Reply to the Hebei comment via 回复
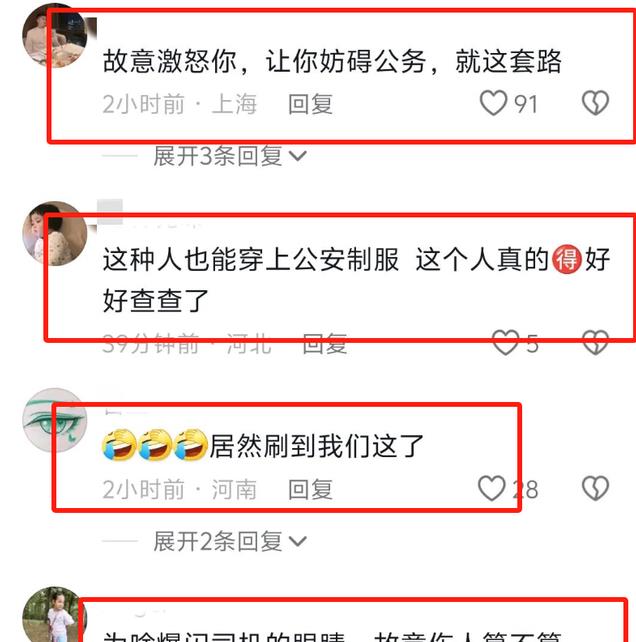This screenshot has width=636, height=642. (325, 344)
